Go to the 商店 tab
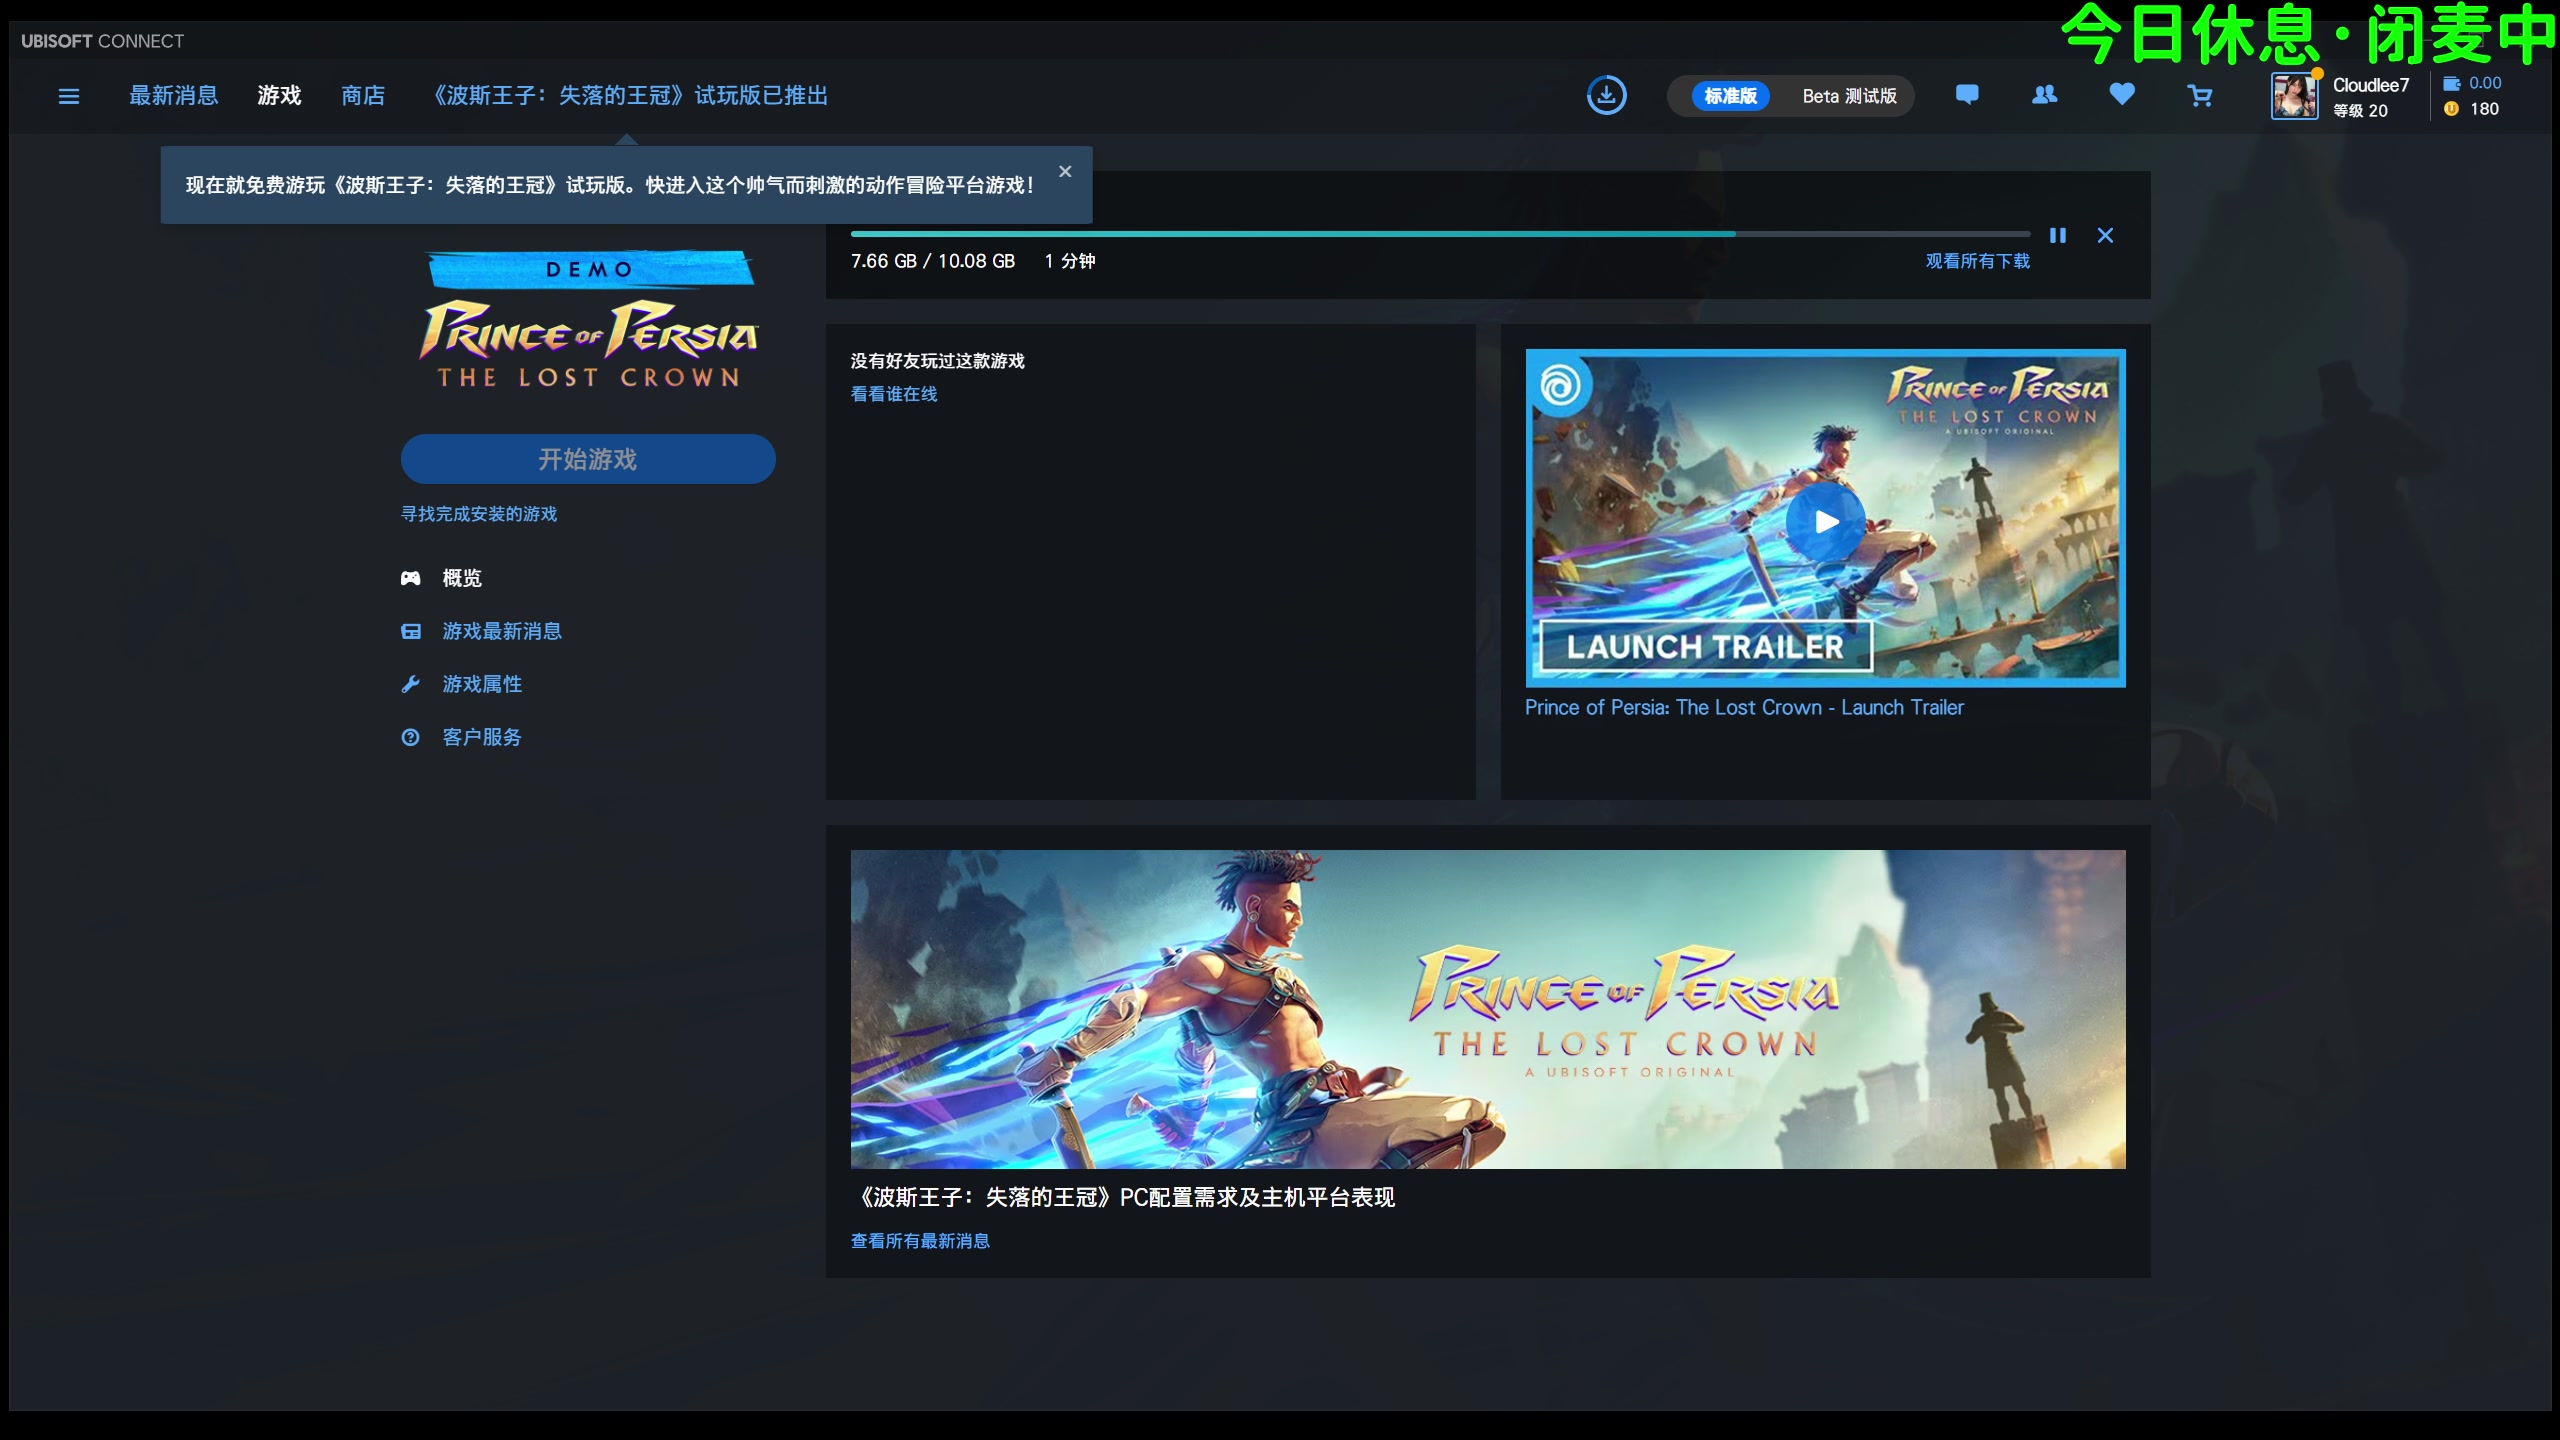 (x=363, y=96)
